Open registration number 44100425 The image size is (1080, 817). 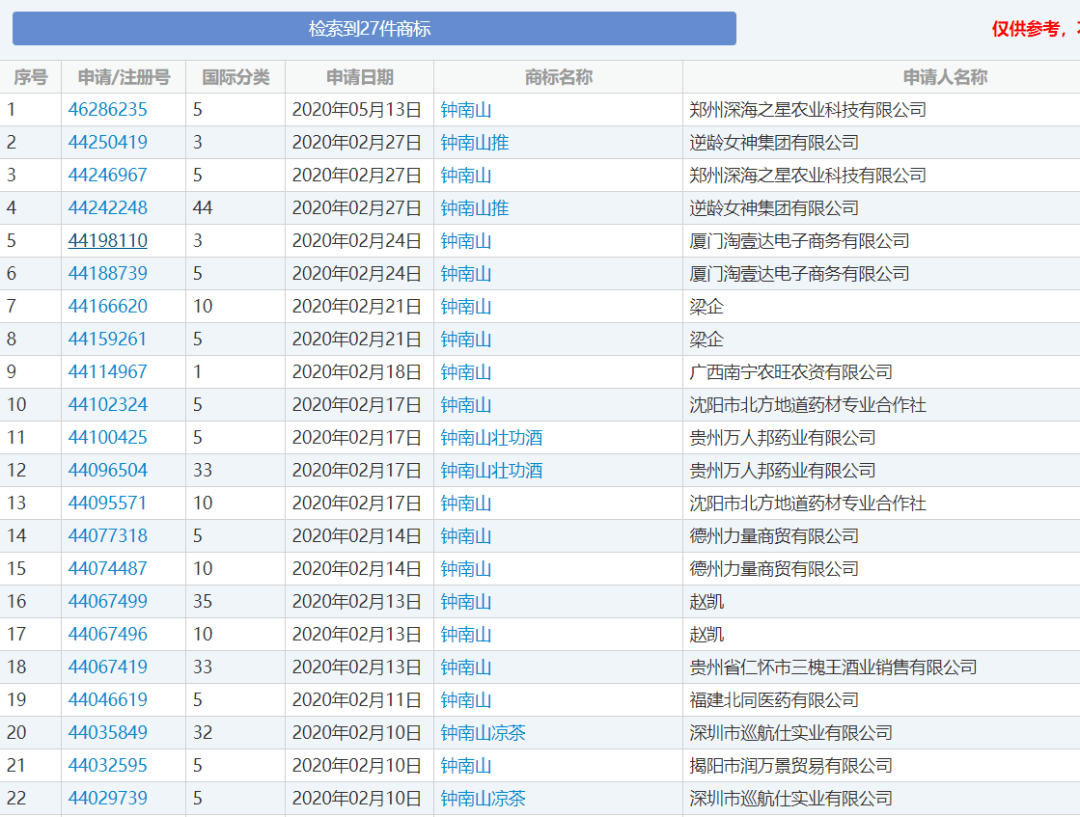(x=107, y=437)
